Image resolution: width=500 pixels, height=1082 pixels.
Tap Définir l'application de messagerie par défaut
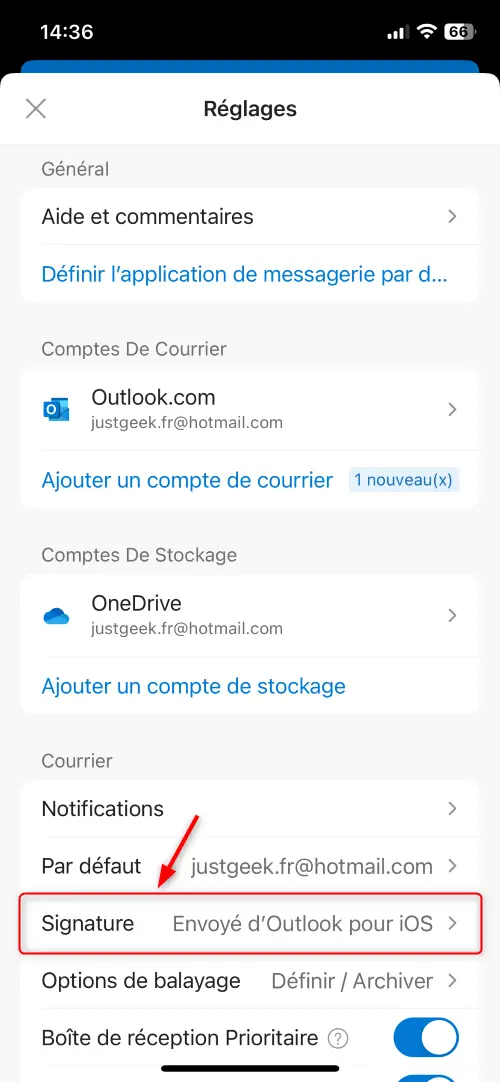point(245,274)
